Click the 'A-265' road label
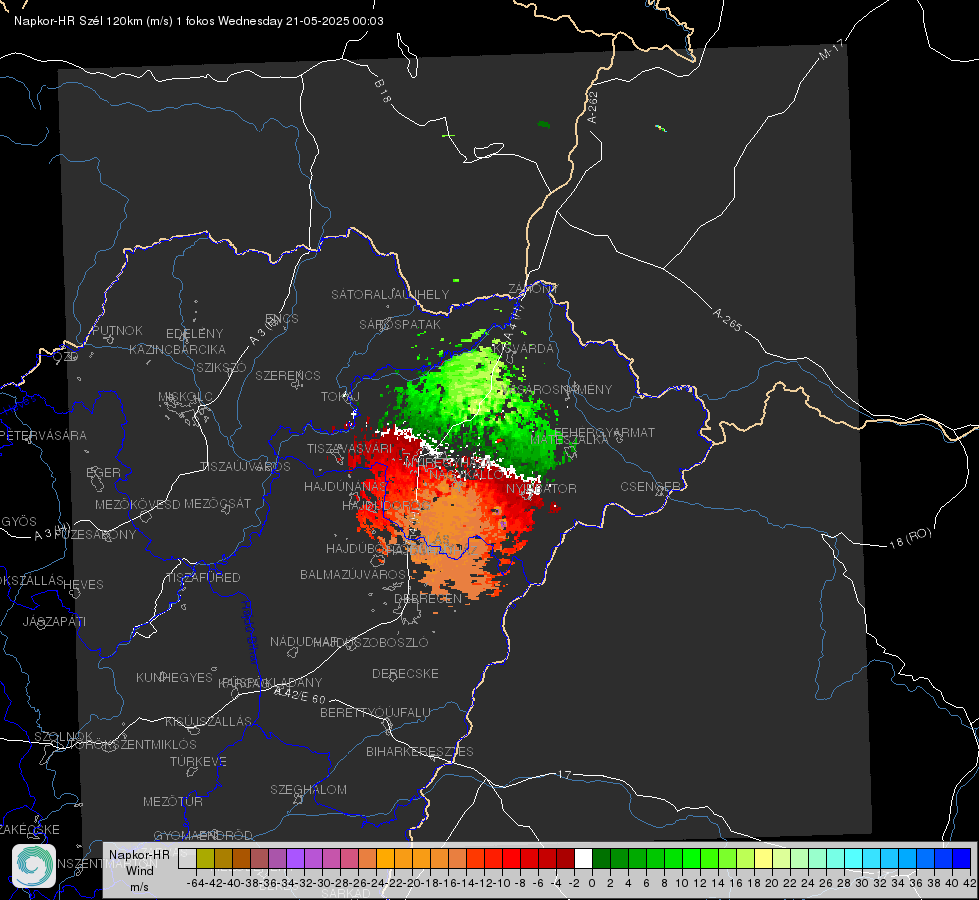This screenshot has height=900, width=979. click(x=727, y=320)
